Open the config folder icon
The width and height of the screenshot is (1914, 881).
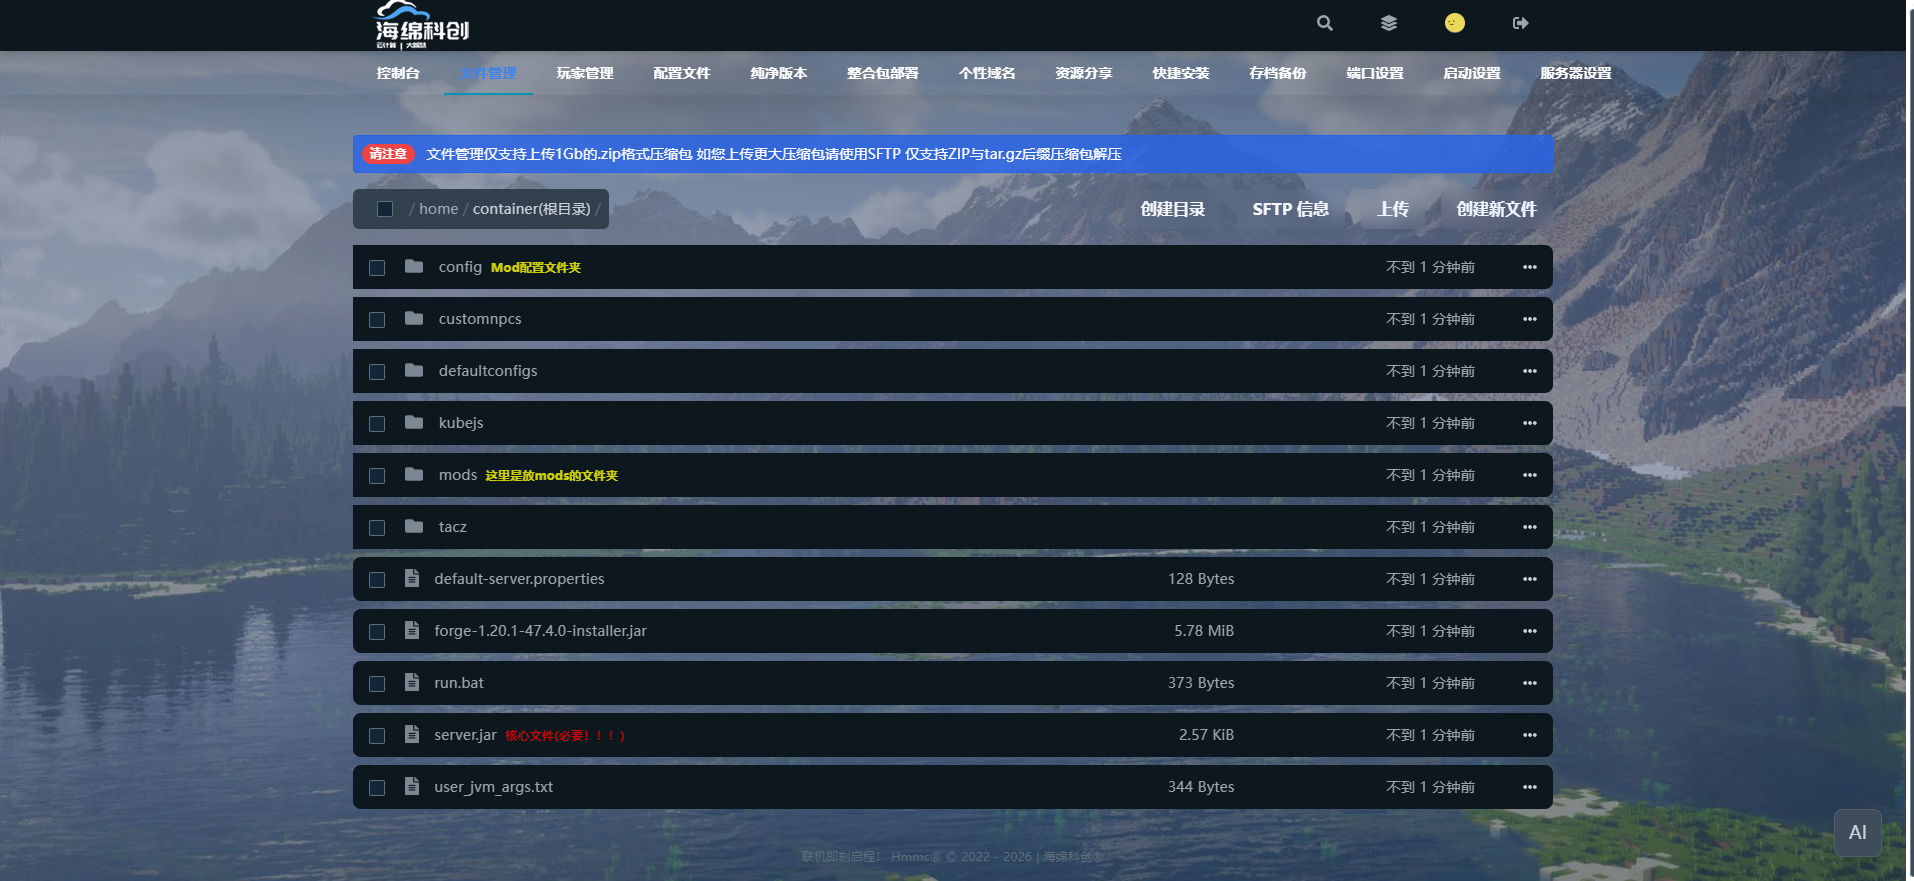pyautogui.click(x=414, y=267)
